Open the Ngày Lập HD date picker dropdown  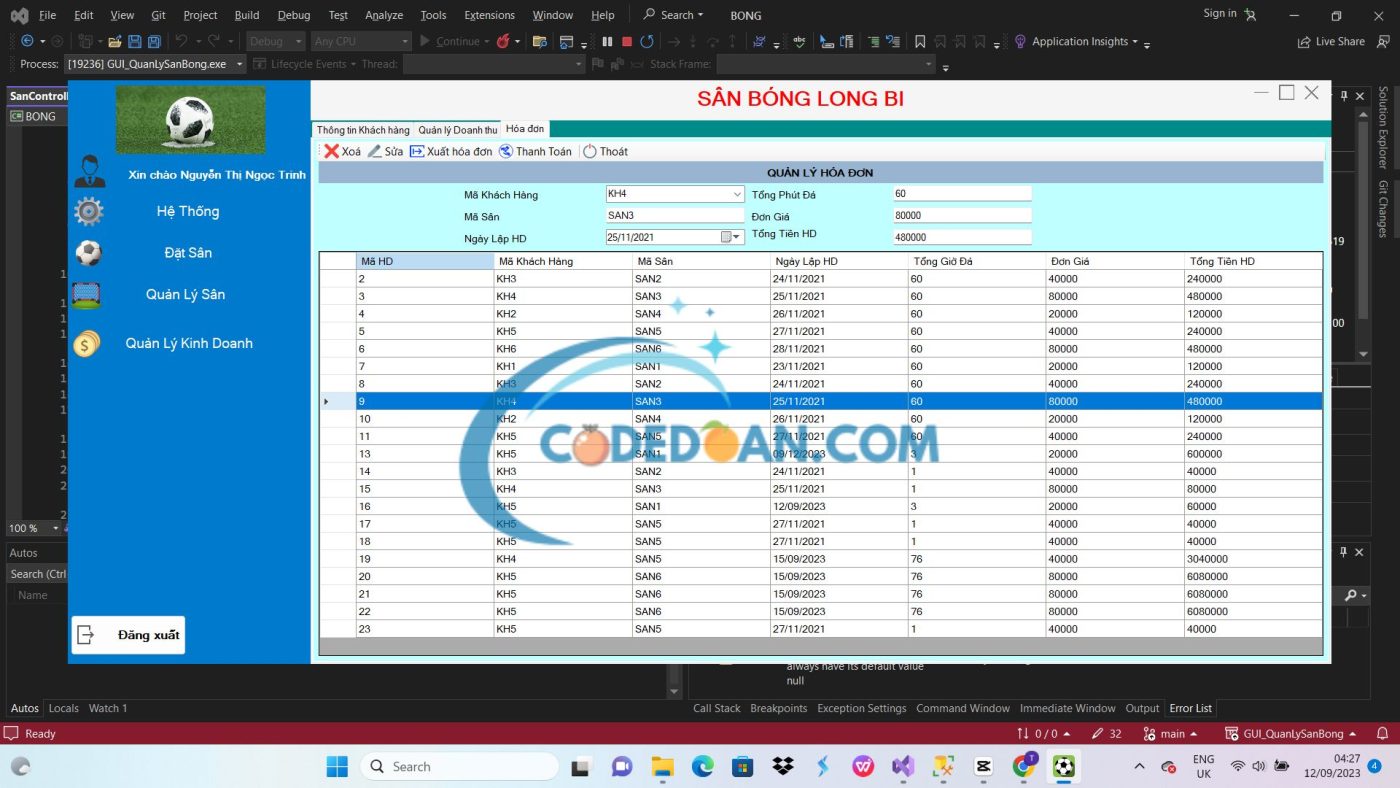737,237
